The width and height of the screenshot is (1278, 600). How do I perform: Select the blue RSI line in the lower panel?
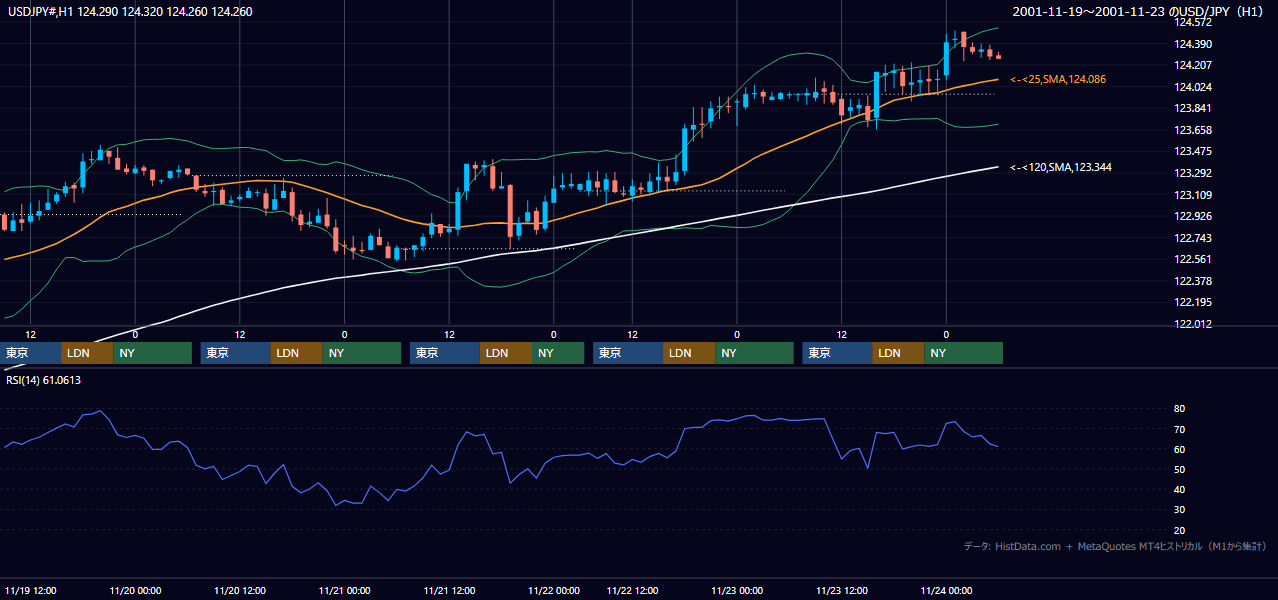pyautogui.click(x=500, y=455)
